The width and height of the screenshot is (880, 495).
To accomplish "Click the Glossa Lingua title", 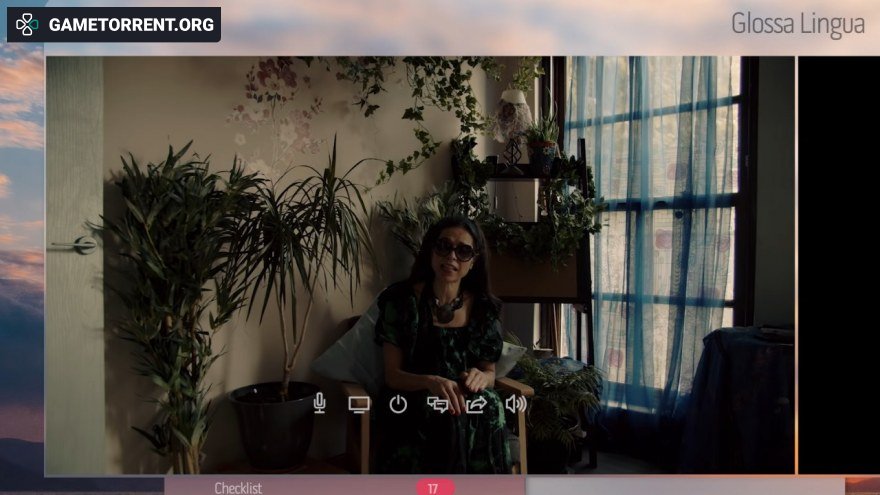I will 798,25.
